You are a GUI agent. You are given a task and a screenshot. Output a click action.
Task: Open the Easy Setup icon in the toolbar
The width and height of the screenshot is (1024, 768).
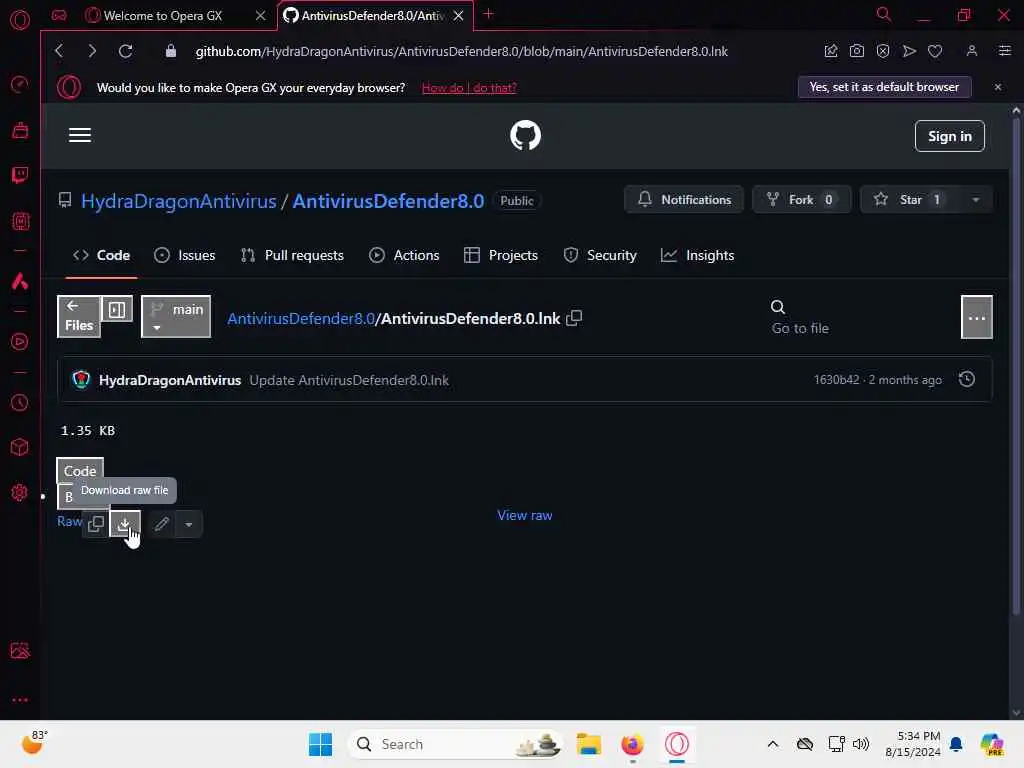(1005, 51)
